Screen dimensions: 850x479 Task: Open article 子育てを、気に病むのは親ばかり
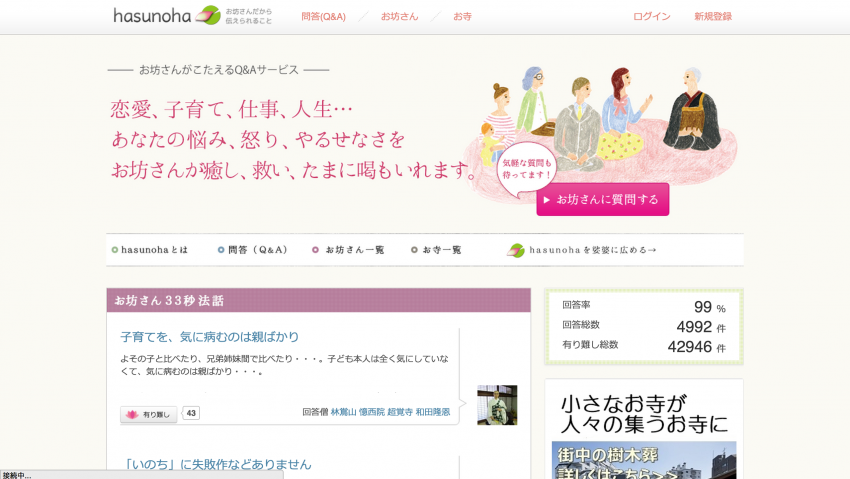click(x=210, y=337)
